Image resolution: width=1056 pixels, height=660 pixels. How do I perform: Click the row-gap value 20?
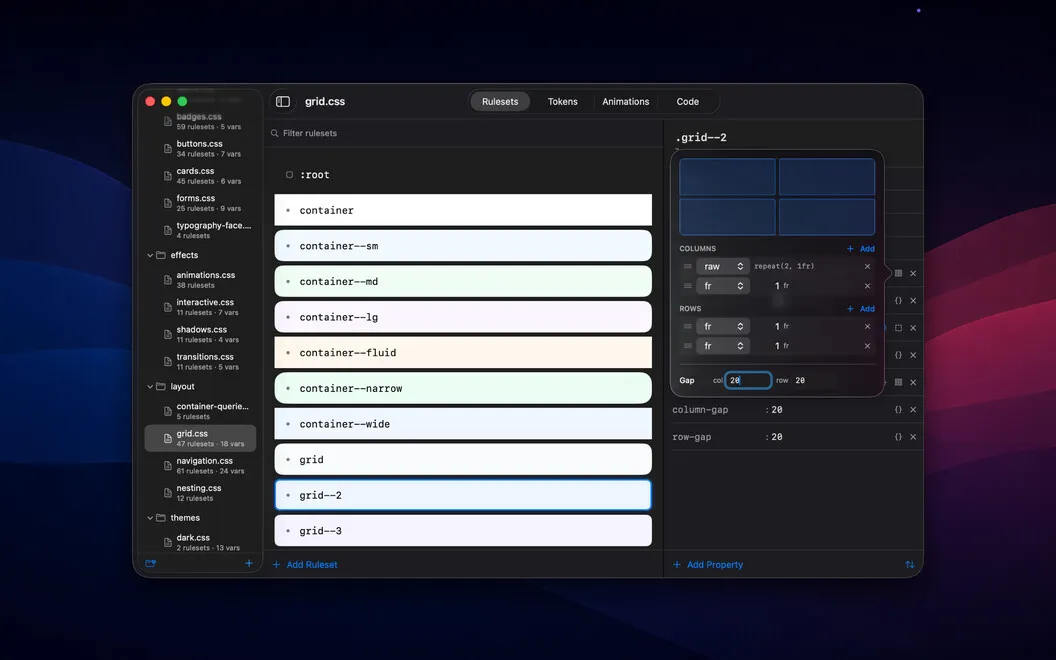[x=777, y=437]
